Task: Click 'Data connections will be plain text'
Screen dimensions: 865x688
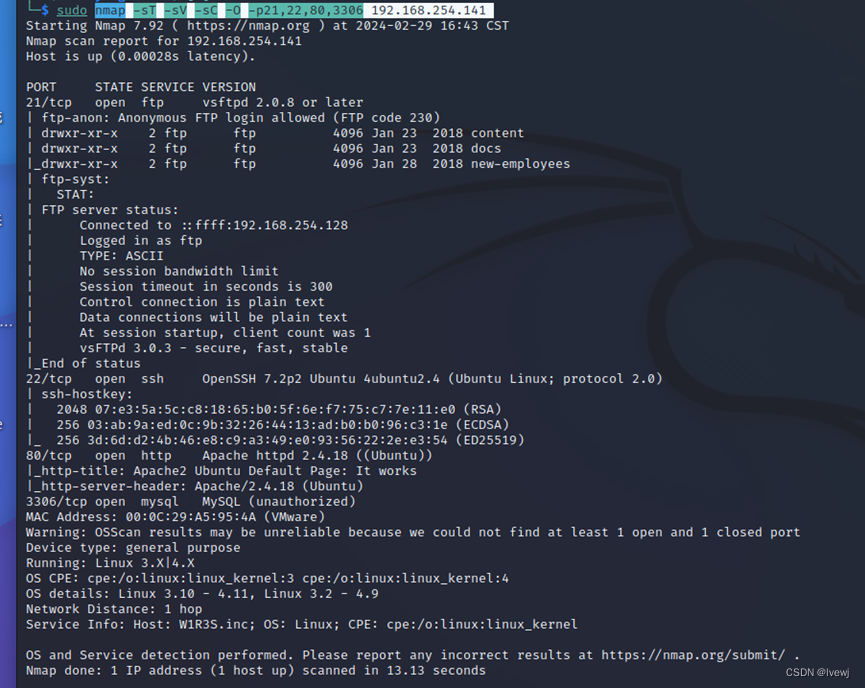Action: point(214,318)
